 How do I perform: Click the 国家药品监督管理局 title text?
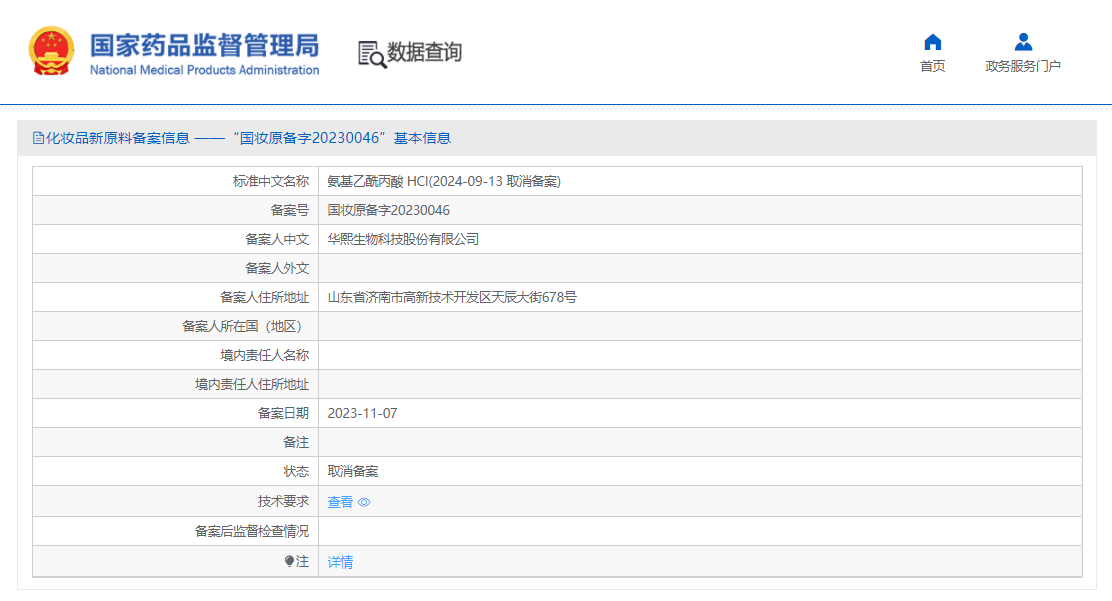(x=204, y=45)
